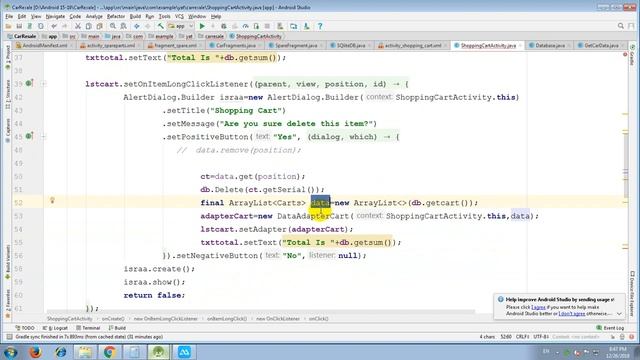This screenshot has width=640, height=360.
Task: Click onItemLongClick() in bottom breadcrumb
Action: [x=227, y=319]
